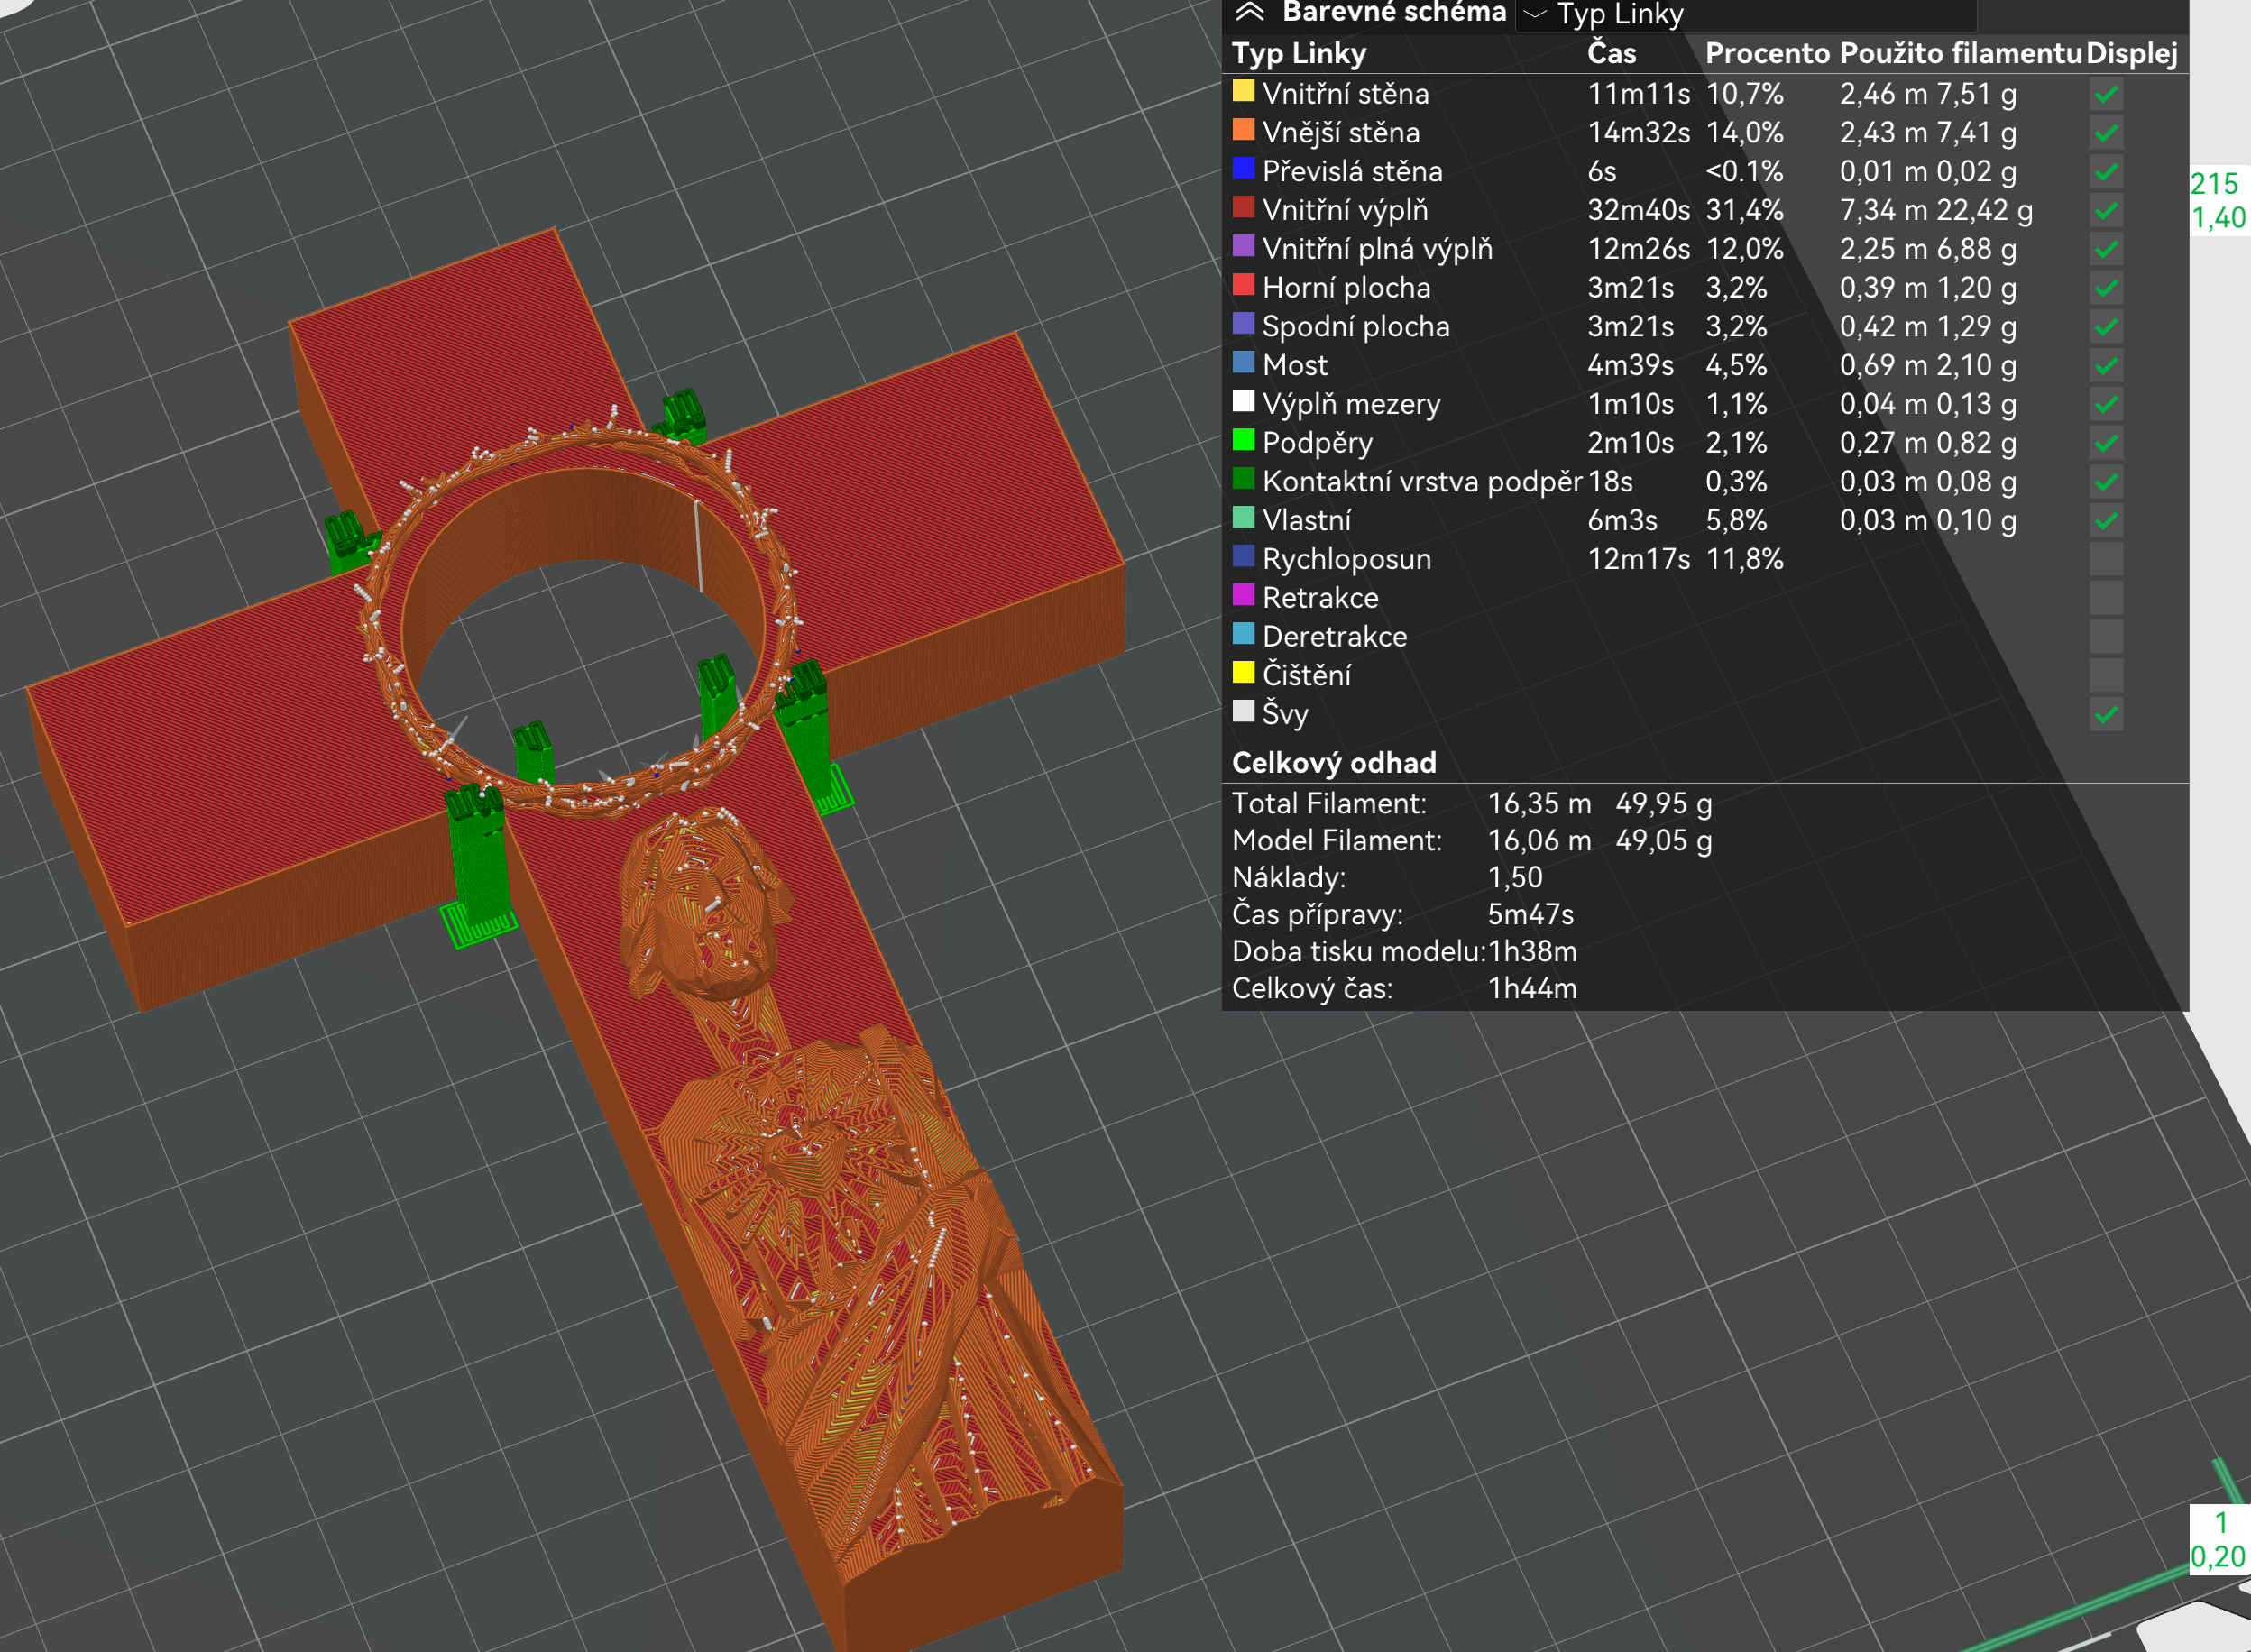Enable Retrakce display checkbox
Image resolution: width=2251 pixels, height=1652 pixels.
pos(2106,598)
